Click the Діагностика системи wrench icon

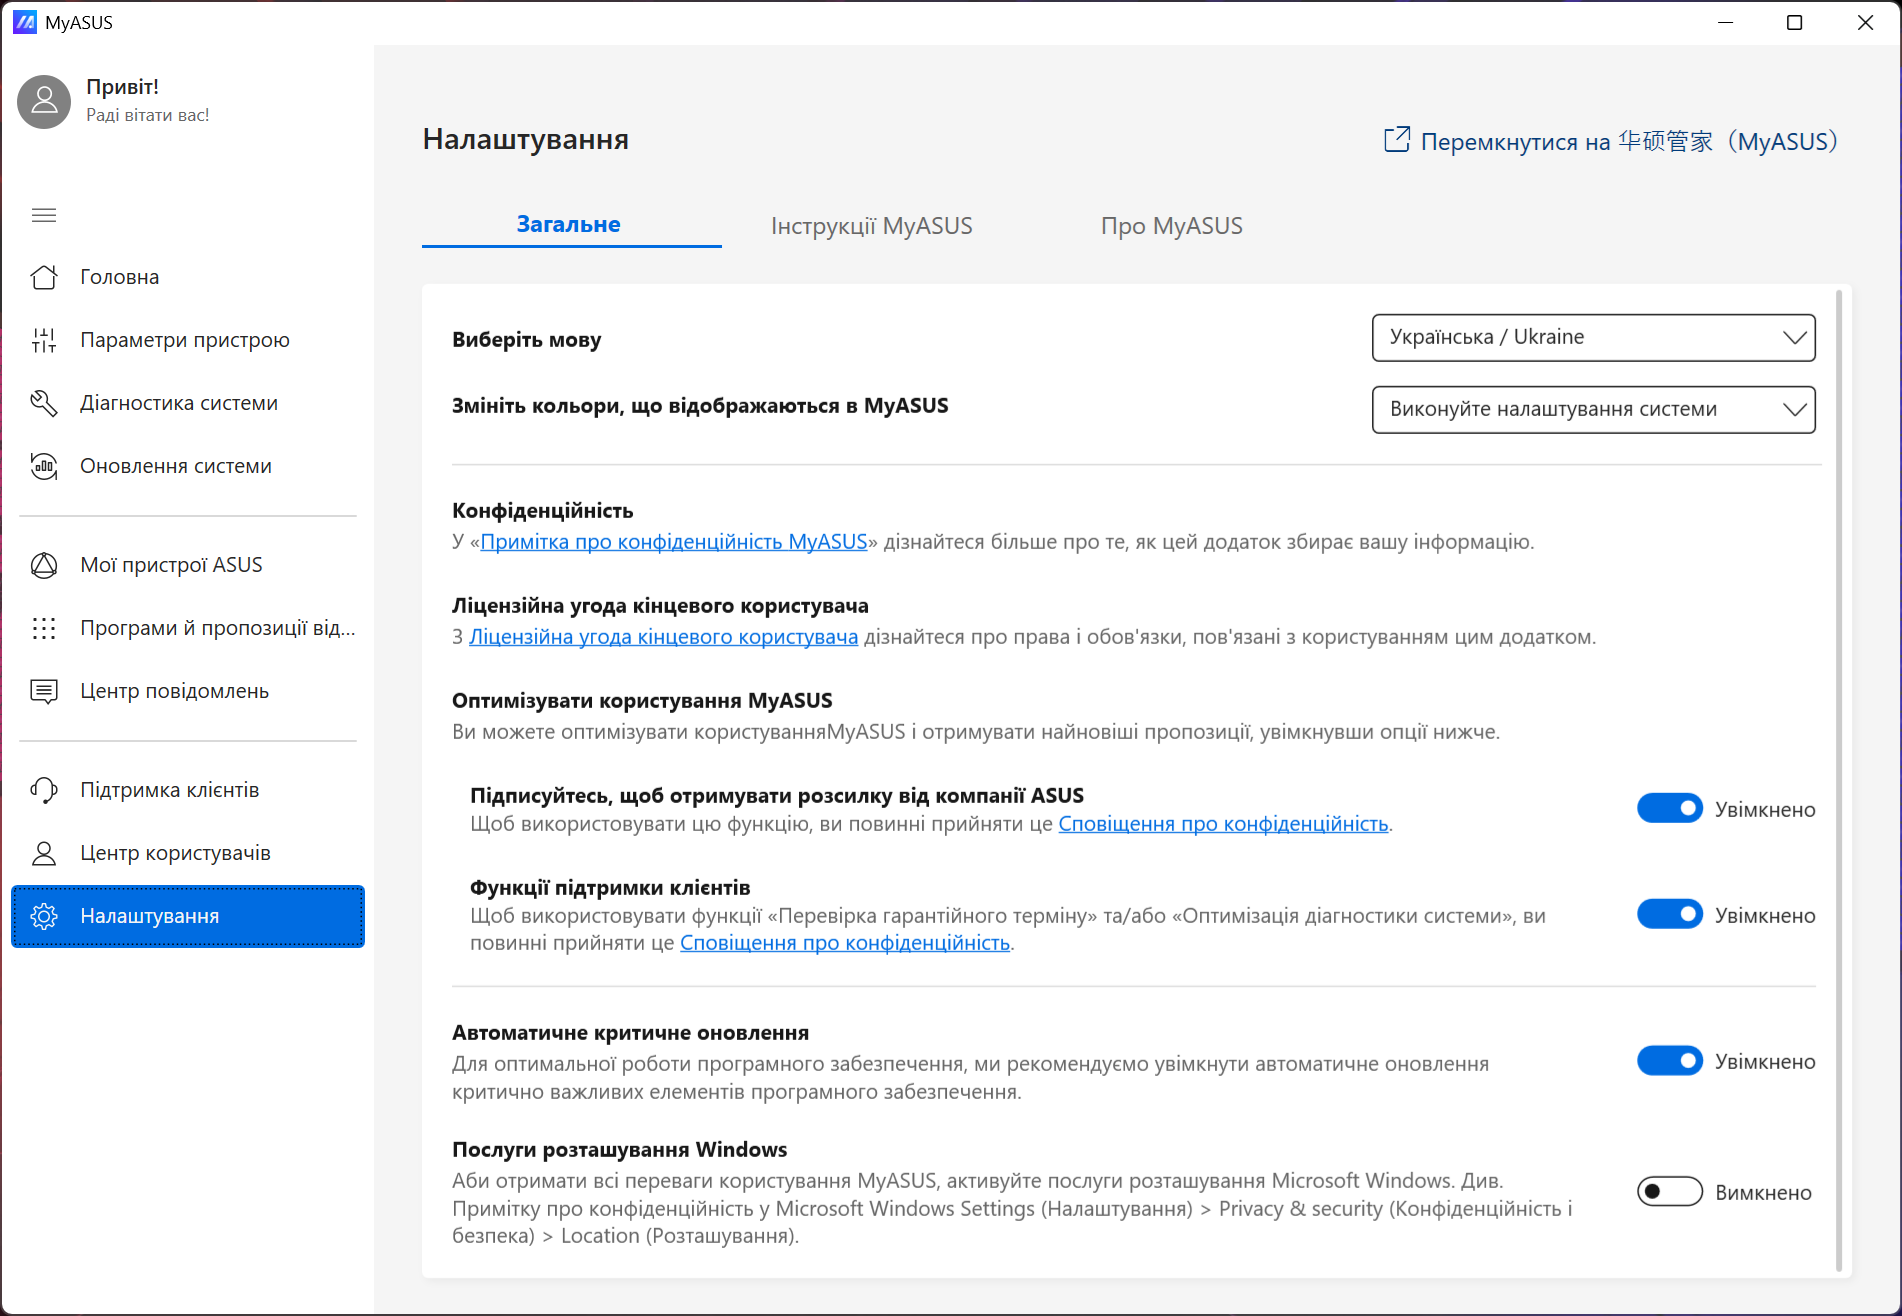click(x=44, y=403)
